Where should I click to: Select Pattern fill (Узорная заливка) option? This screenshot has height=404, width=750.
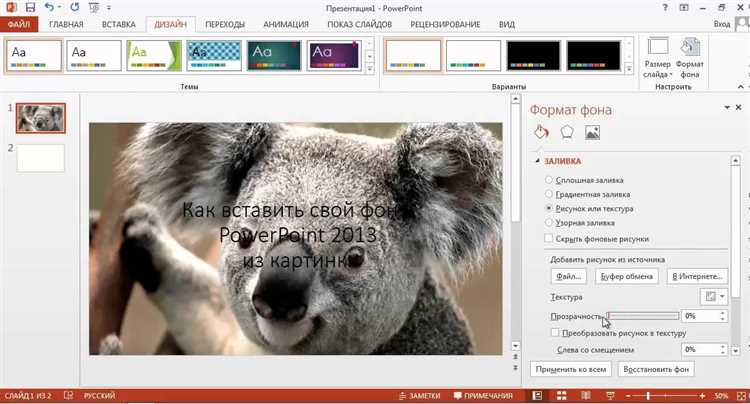(580, 223)
